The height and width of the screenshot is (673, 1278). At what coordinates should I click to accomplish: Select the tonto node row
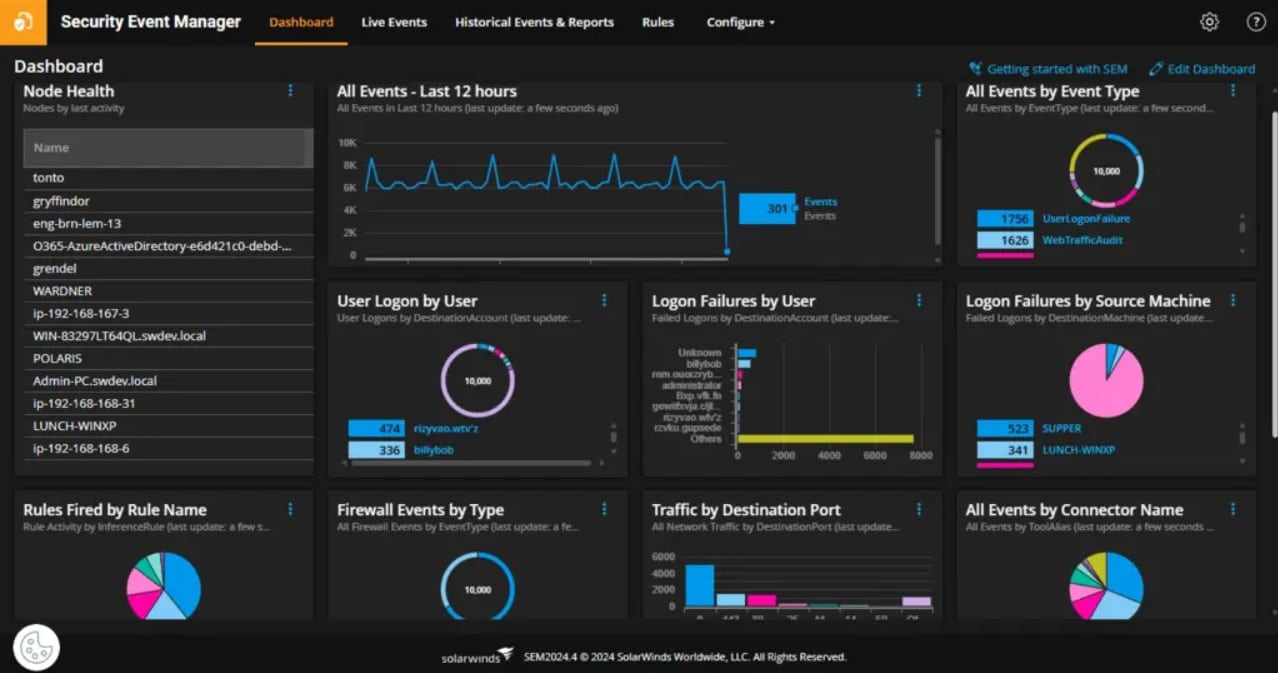(x=168, y=178)
